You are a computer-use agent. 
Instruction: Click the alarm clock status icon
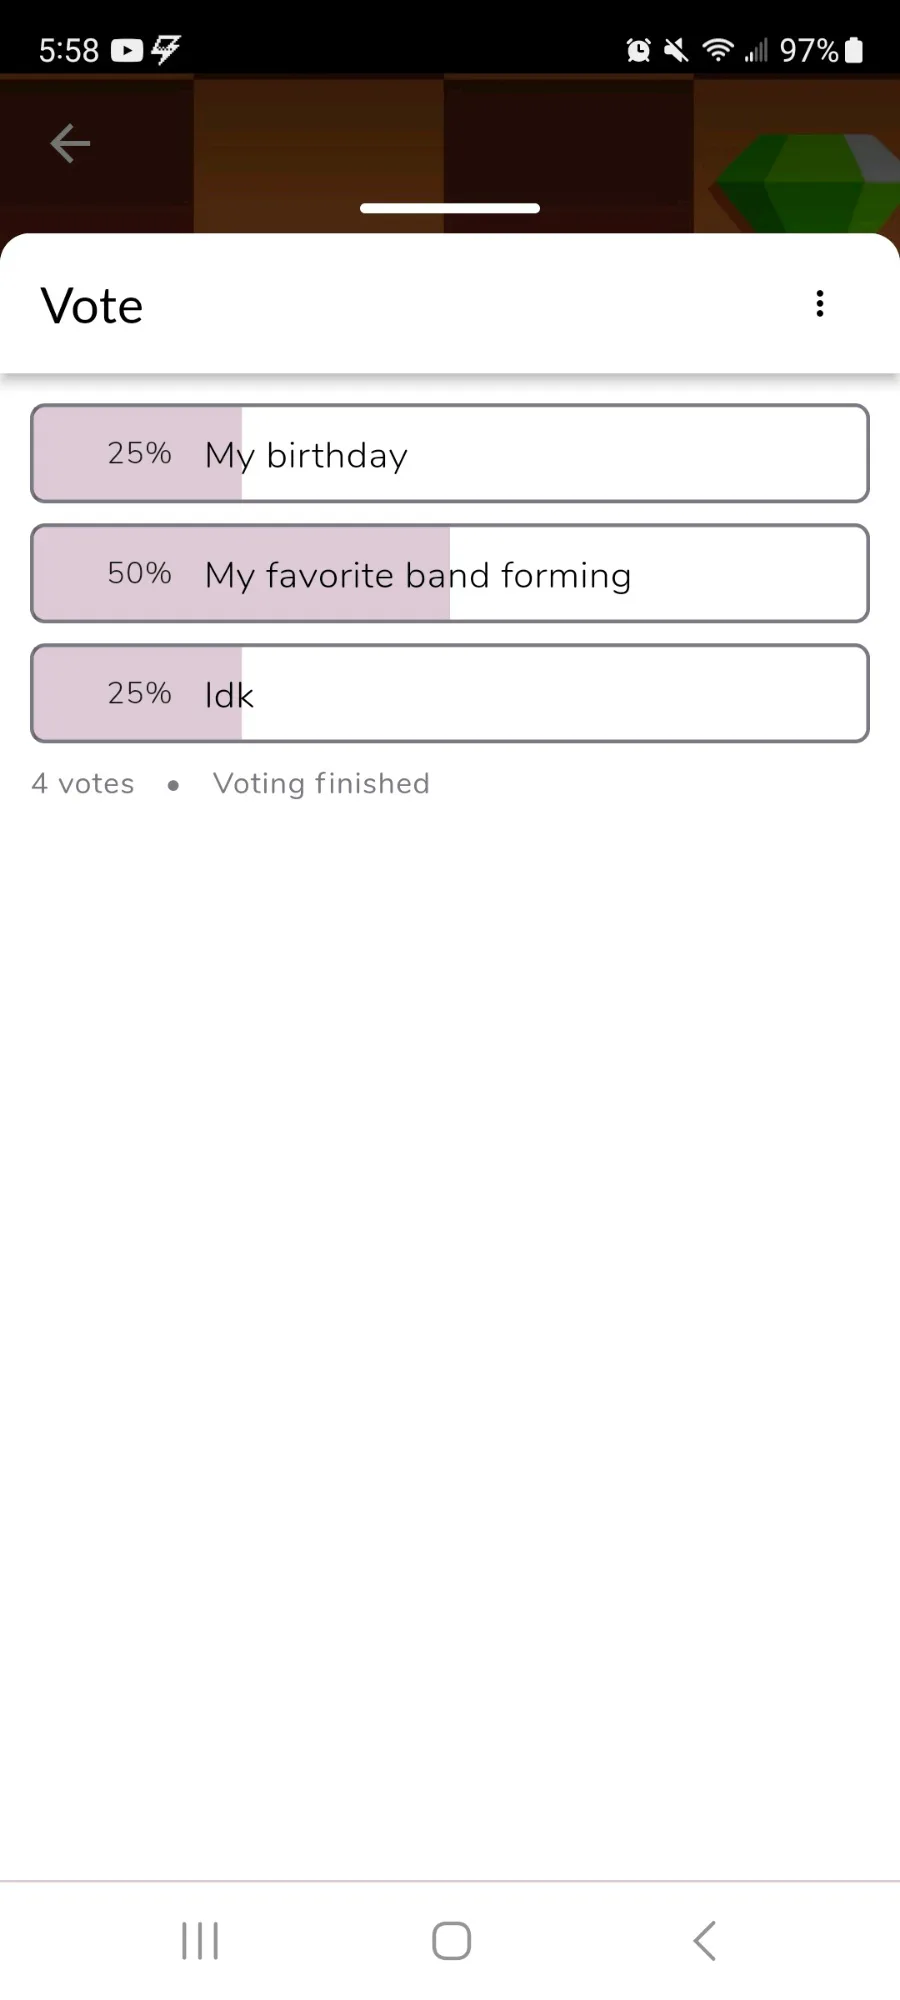coord(638,50)
